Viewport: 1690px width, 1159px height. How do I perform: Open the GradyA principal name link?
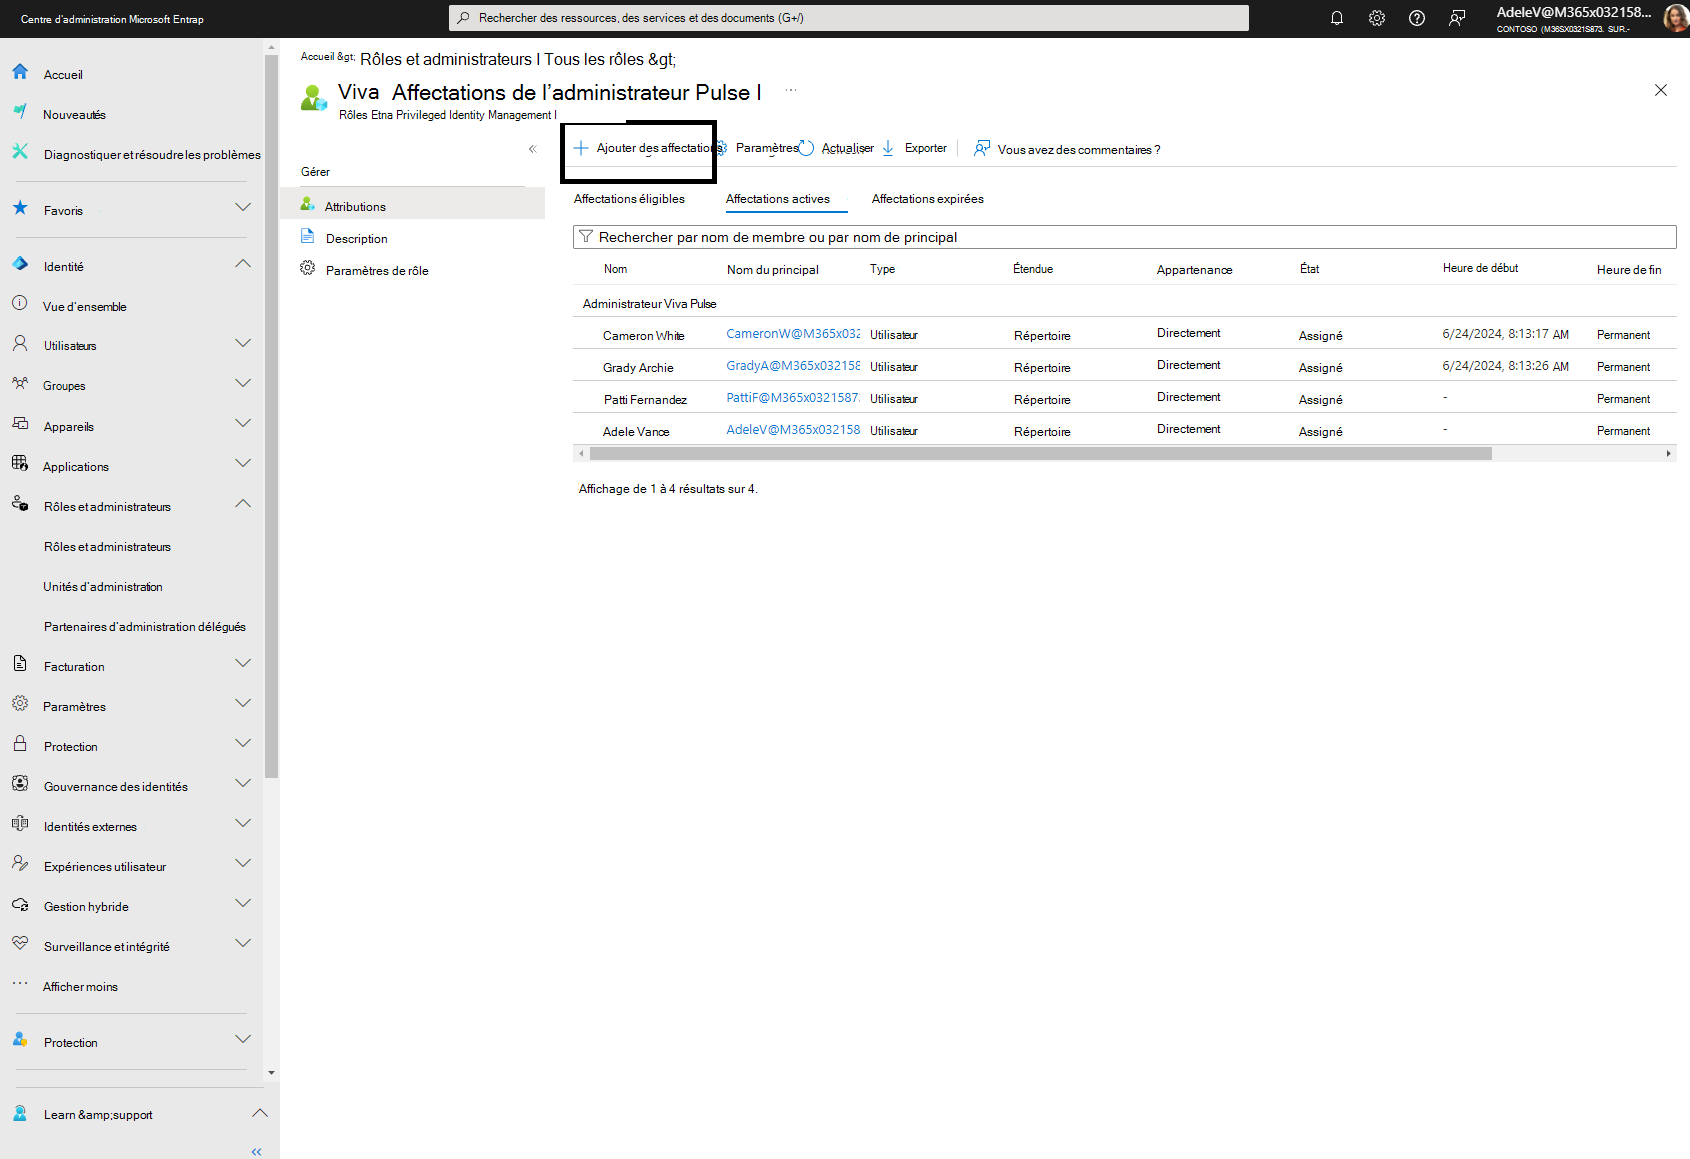point(793,366)
